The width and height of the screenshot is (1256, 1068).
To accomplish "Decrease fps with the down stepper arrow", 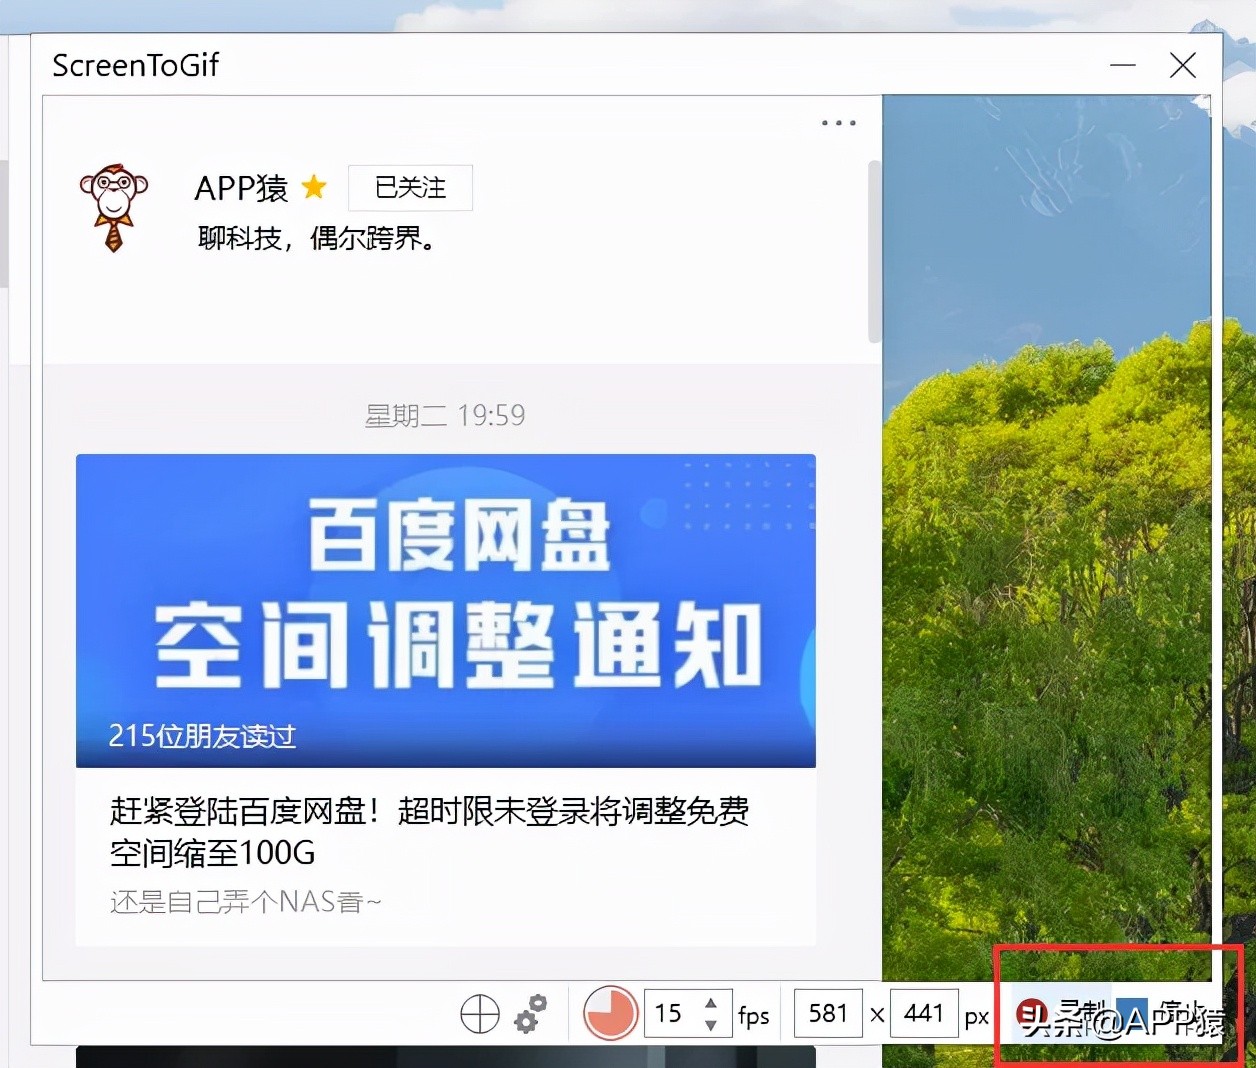I will point(711,1023).
